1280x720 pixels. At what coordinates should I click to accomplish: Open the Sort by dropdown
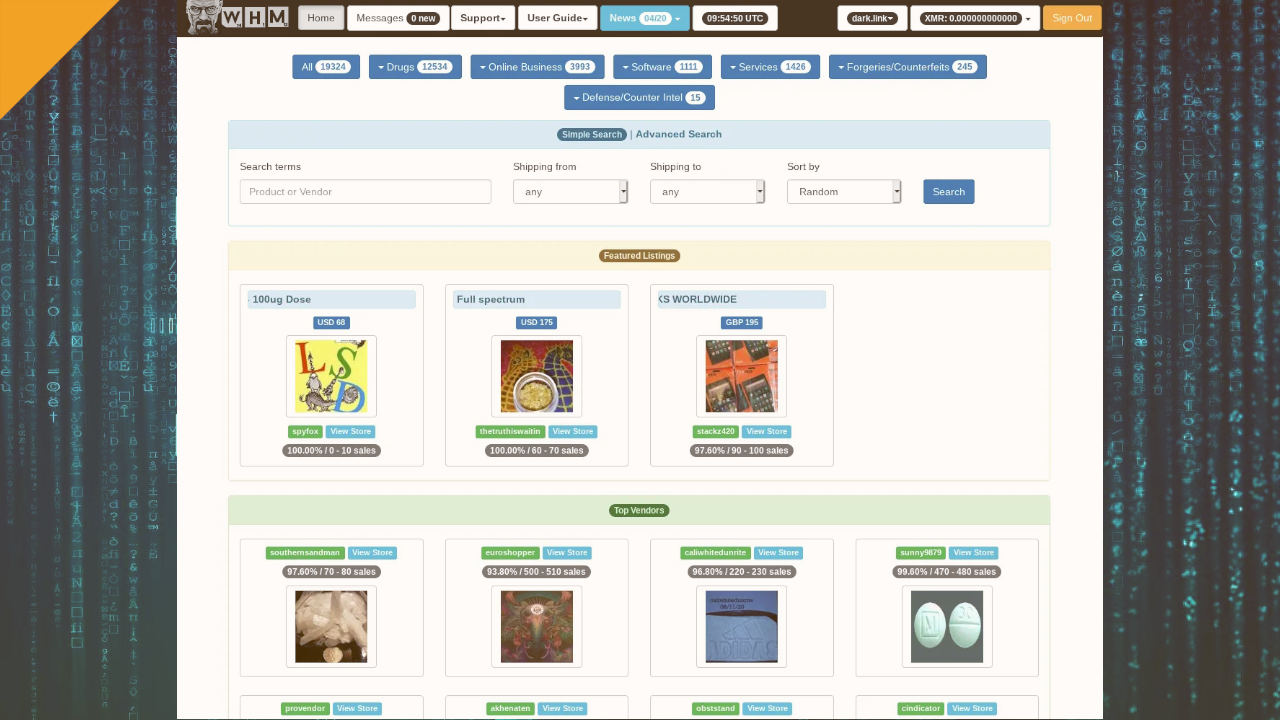coord(844,192)
